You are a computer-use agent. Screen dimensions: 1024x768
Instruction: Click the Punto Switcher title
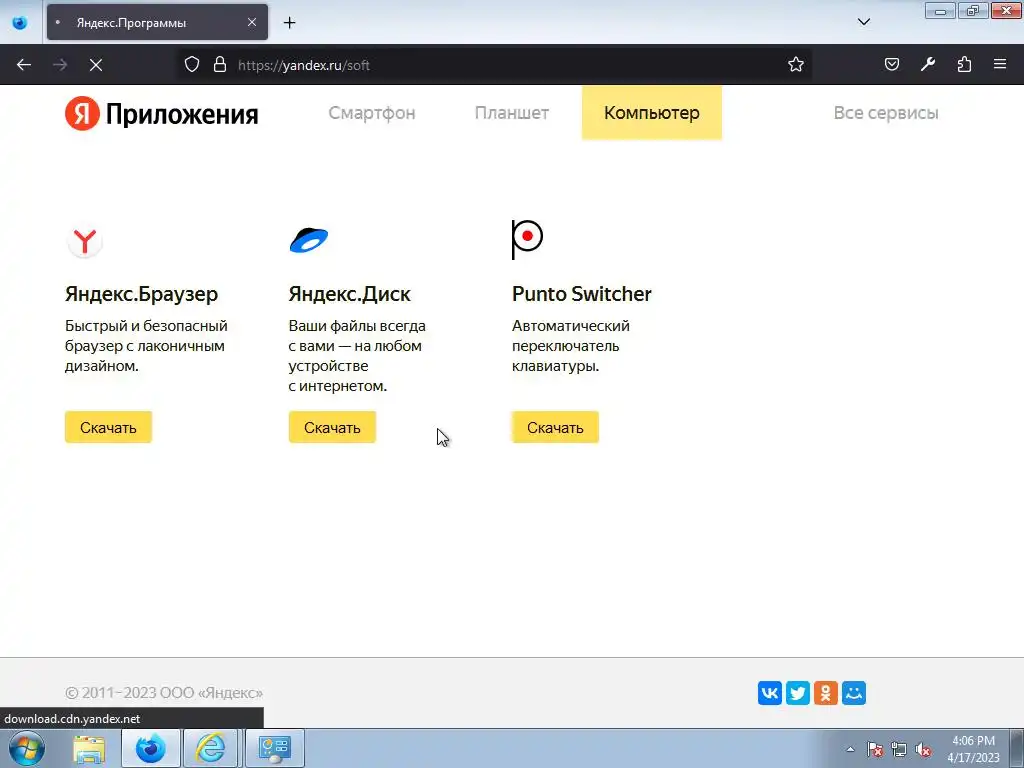(582, 294)
